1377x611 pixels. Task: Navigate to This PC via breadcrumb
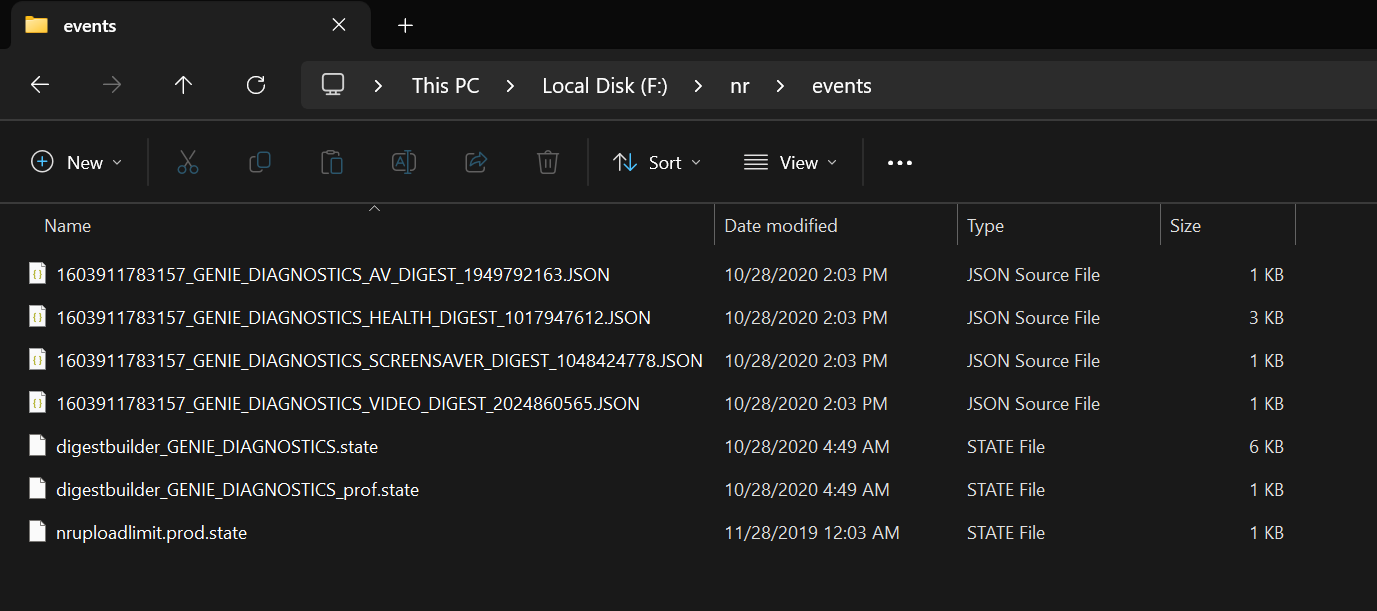(x=445, y=85)
